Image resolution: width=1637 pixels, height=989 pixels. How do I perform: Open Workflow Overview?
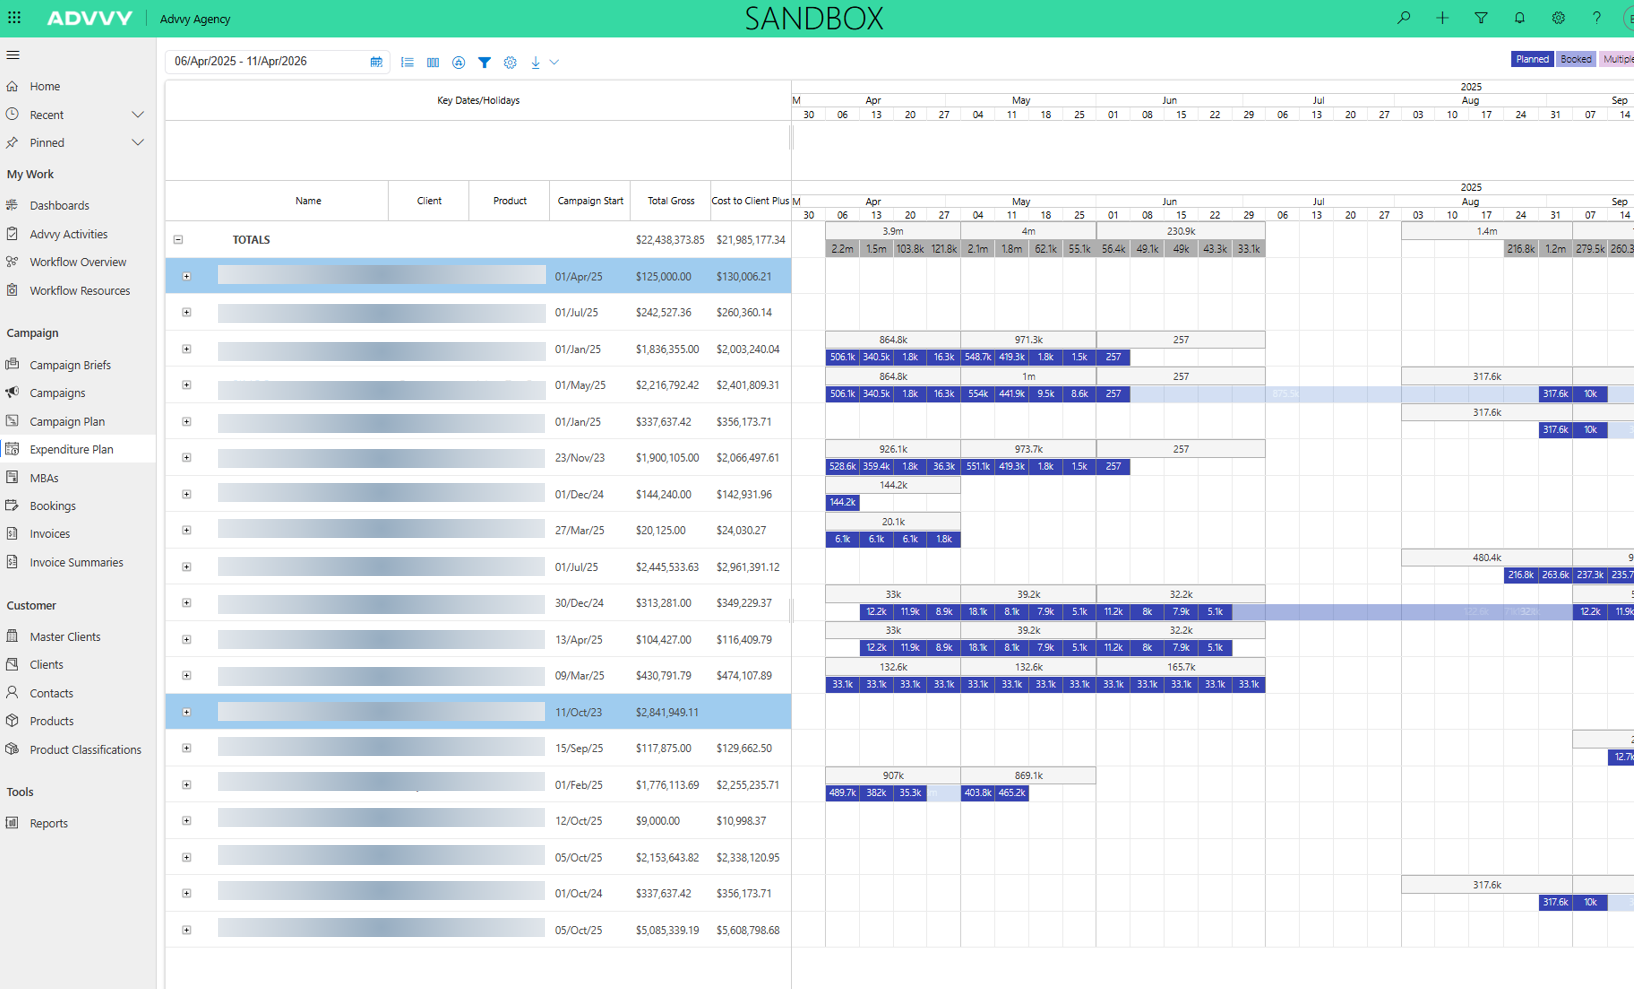pyautogui.click(x=78, y=262)
